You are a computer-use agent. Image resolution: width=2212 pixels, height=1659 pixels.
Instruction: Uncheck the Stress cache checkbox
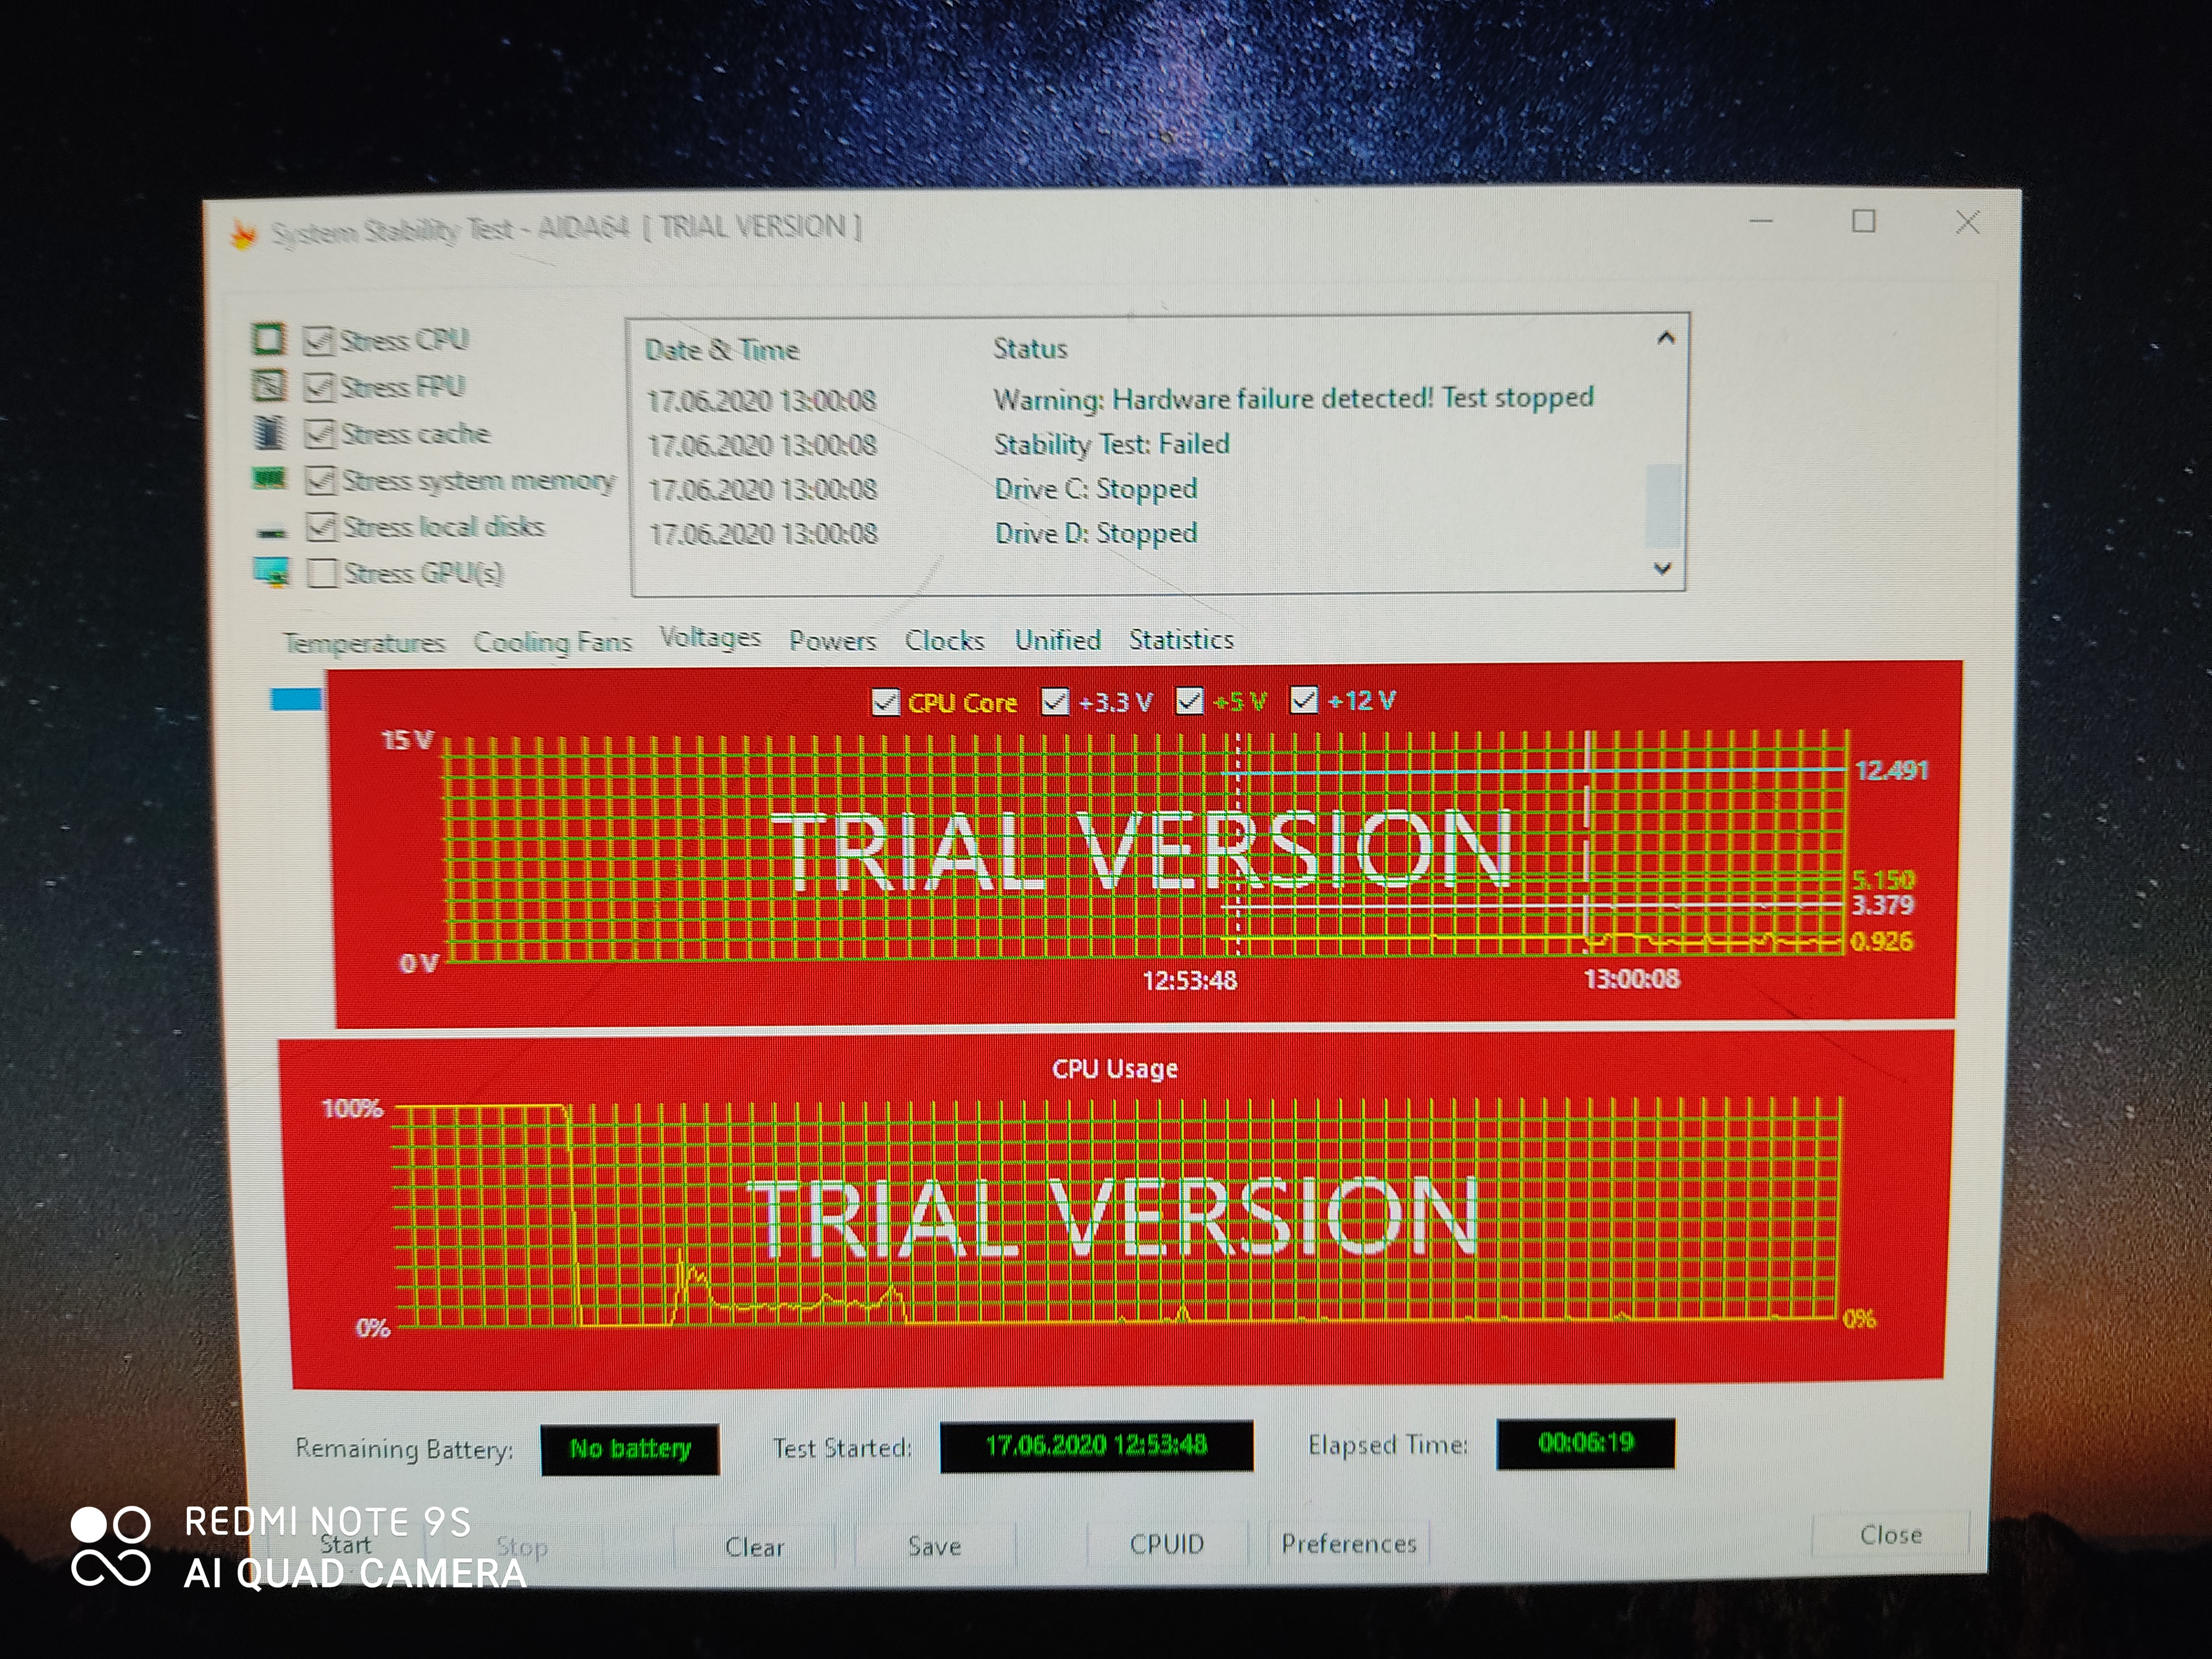(x=320, y=433)
